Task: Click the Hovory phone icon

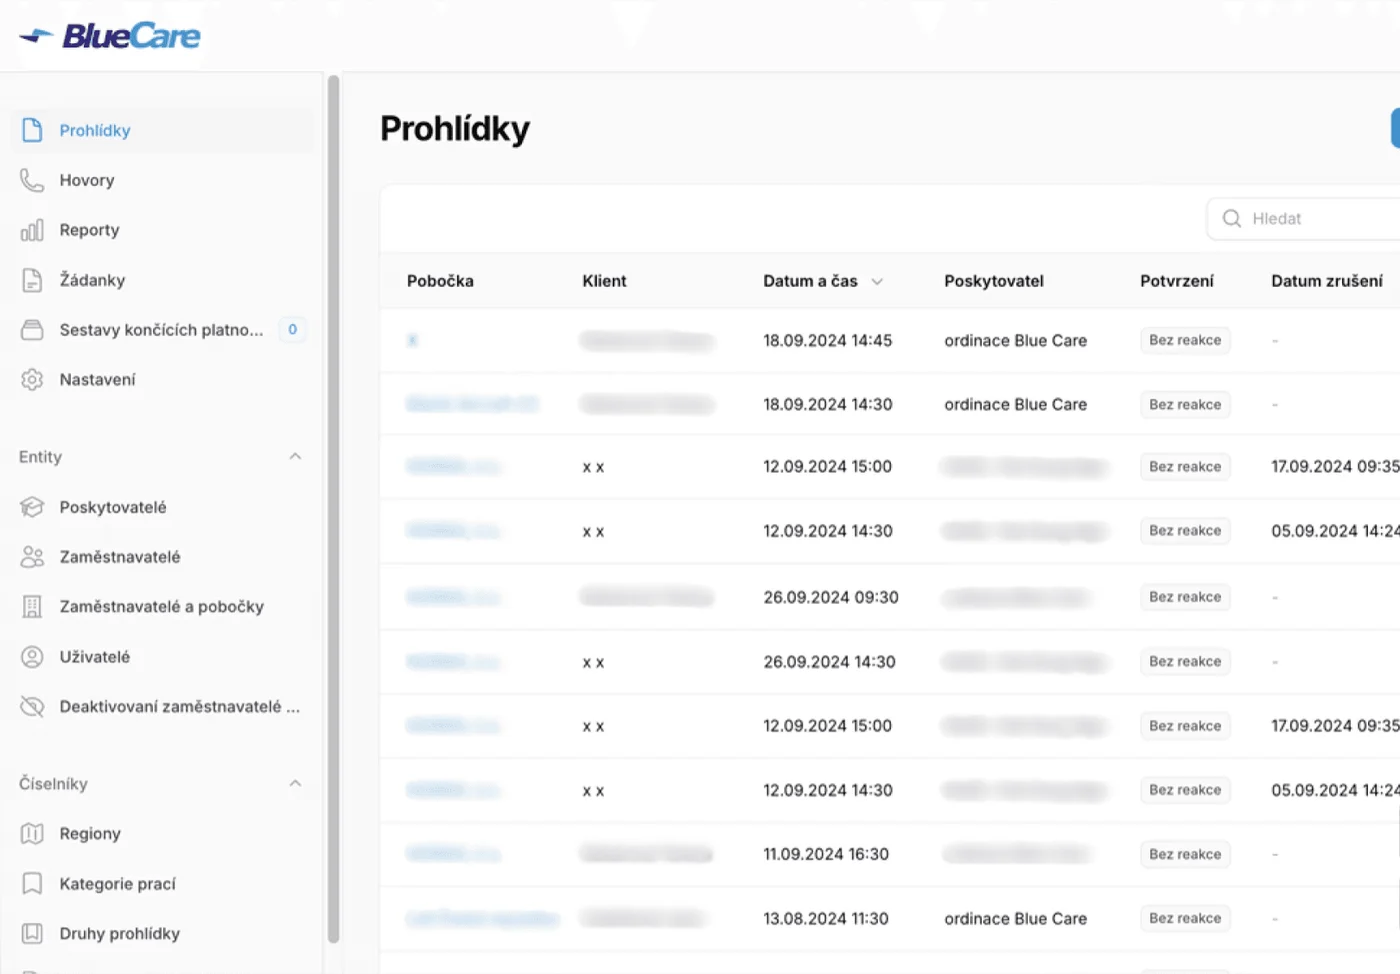Action: click(32, 180)
